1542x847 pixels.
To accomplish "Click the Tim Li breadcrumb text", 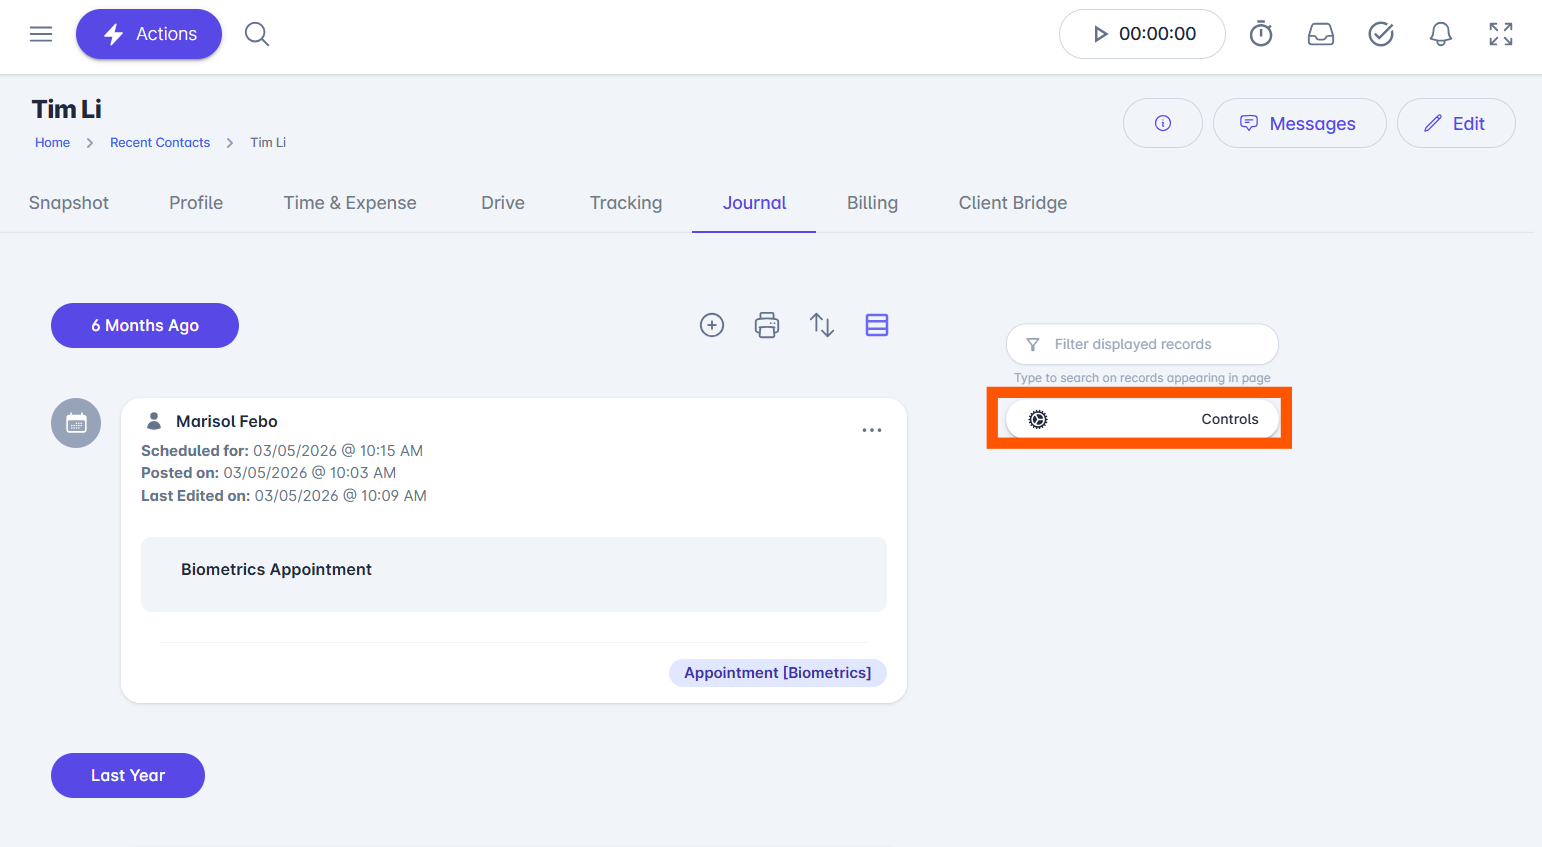I will point(268,142).
